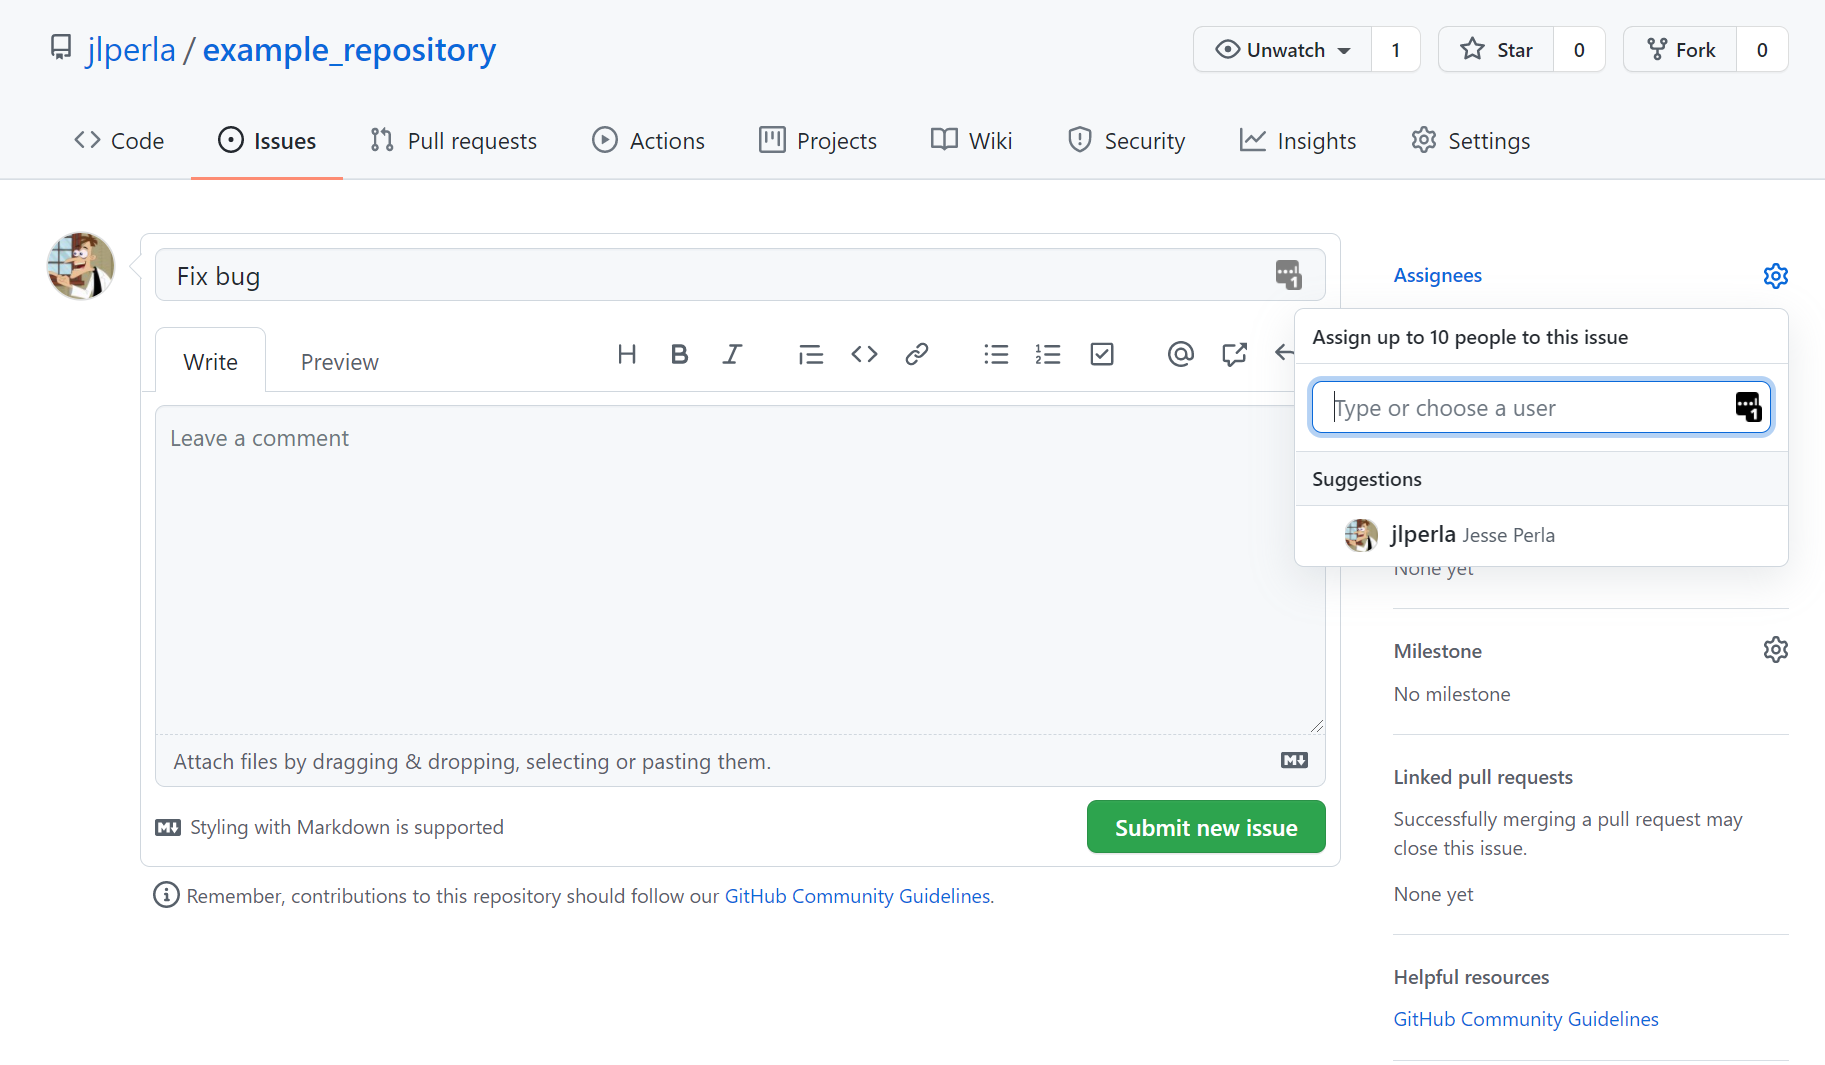The image size is (1825, 1065).
Task: Open the Milestone gear settings
Action: click(x=1775, y=650)
